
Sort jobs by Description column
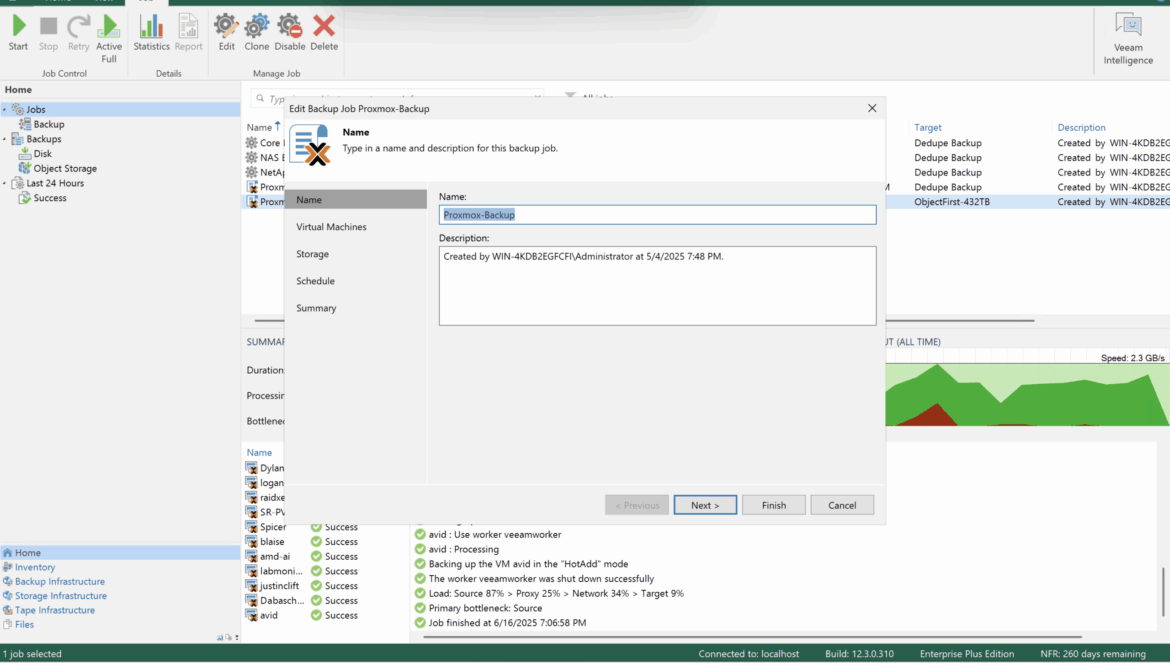coord(1081,128)
